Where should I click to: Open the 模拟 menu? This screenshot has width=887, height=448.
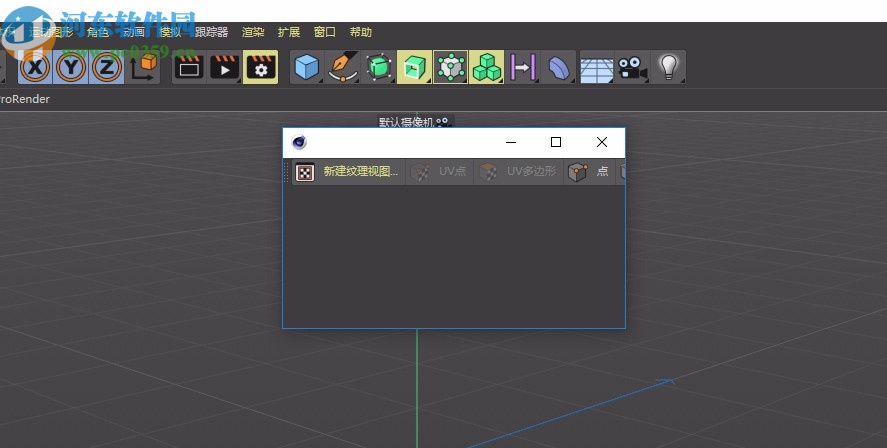click(170, 32)
